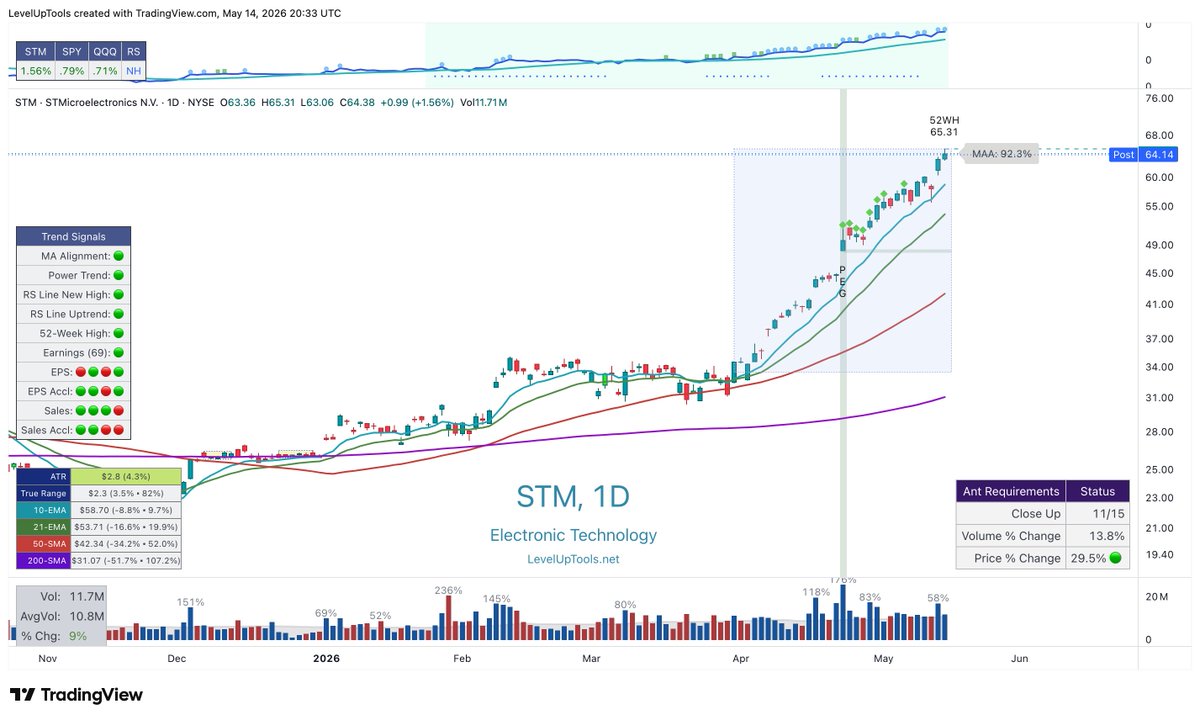Screen dimensions: 1200x720
Task: Click the 49.00 price axis label
Action: pos(1158,245)
